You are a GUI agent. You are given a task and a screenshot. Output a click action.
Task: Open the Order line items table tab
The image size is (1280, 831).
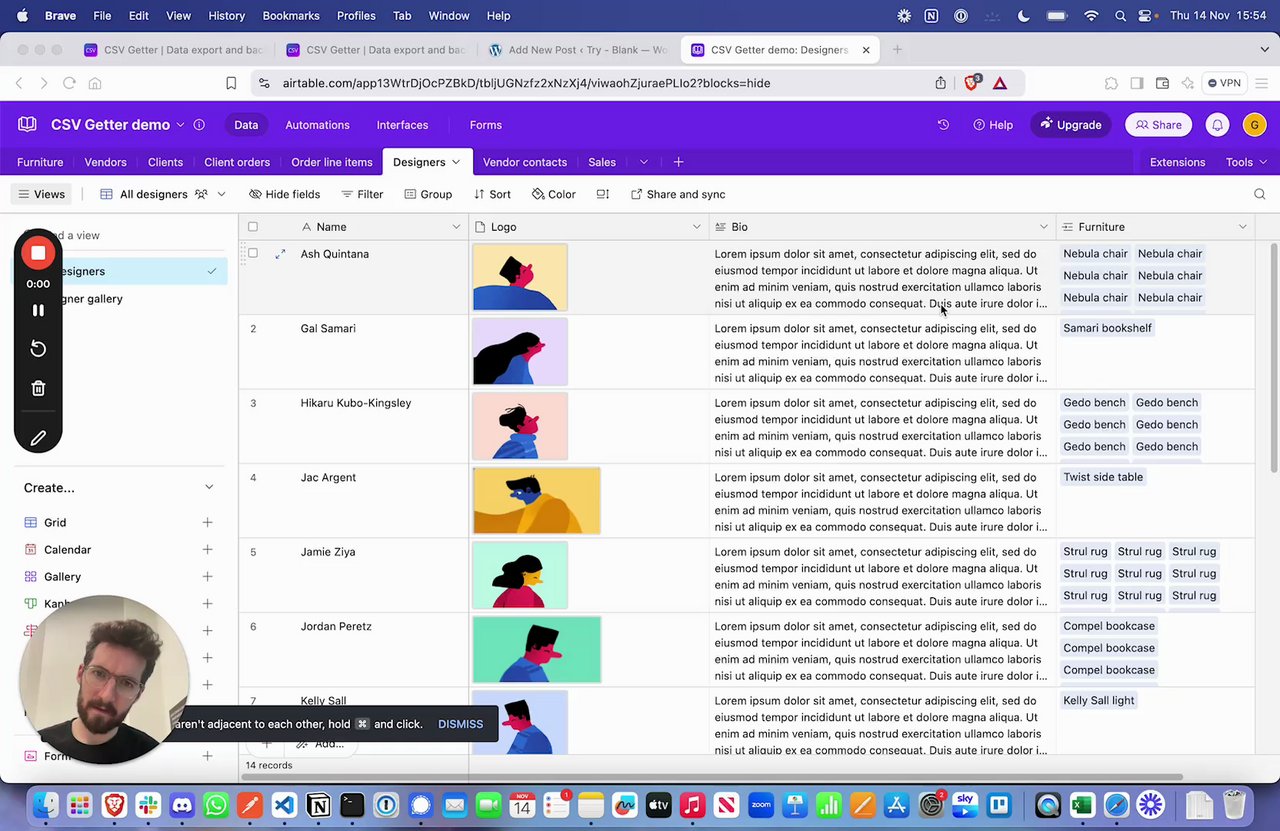[332, 162]
